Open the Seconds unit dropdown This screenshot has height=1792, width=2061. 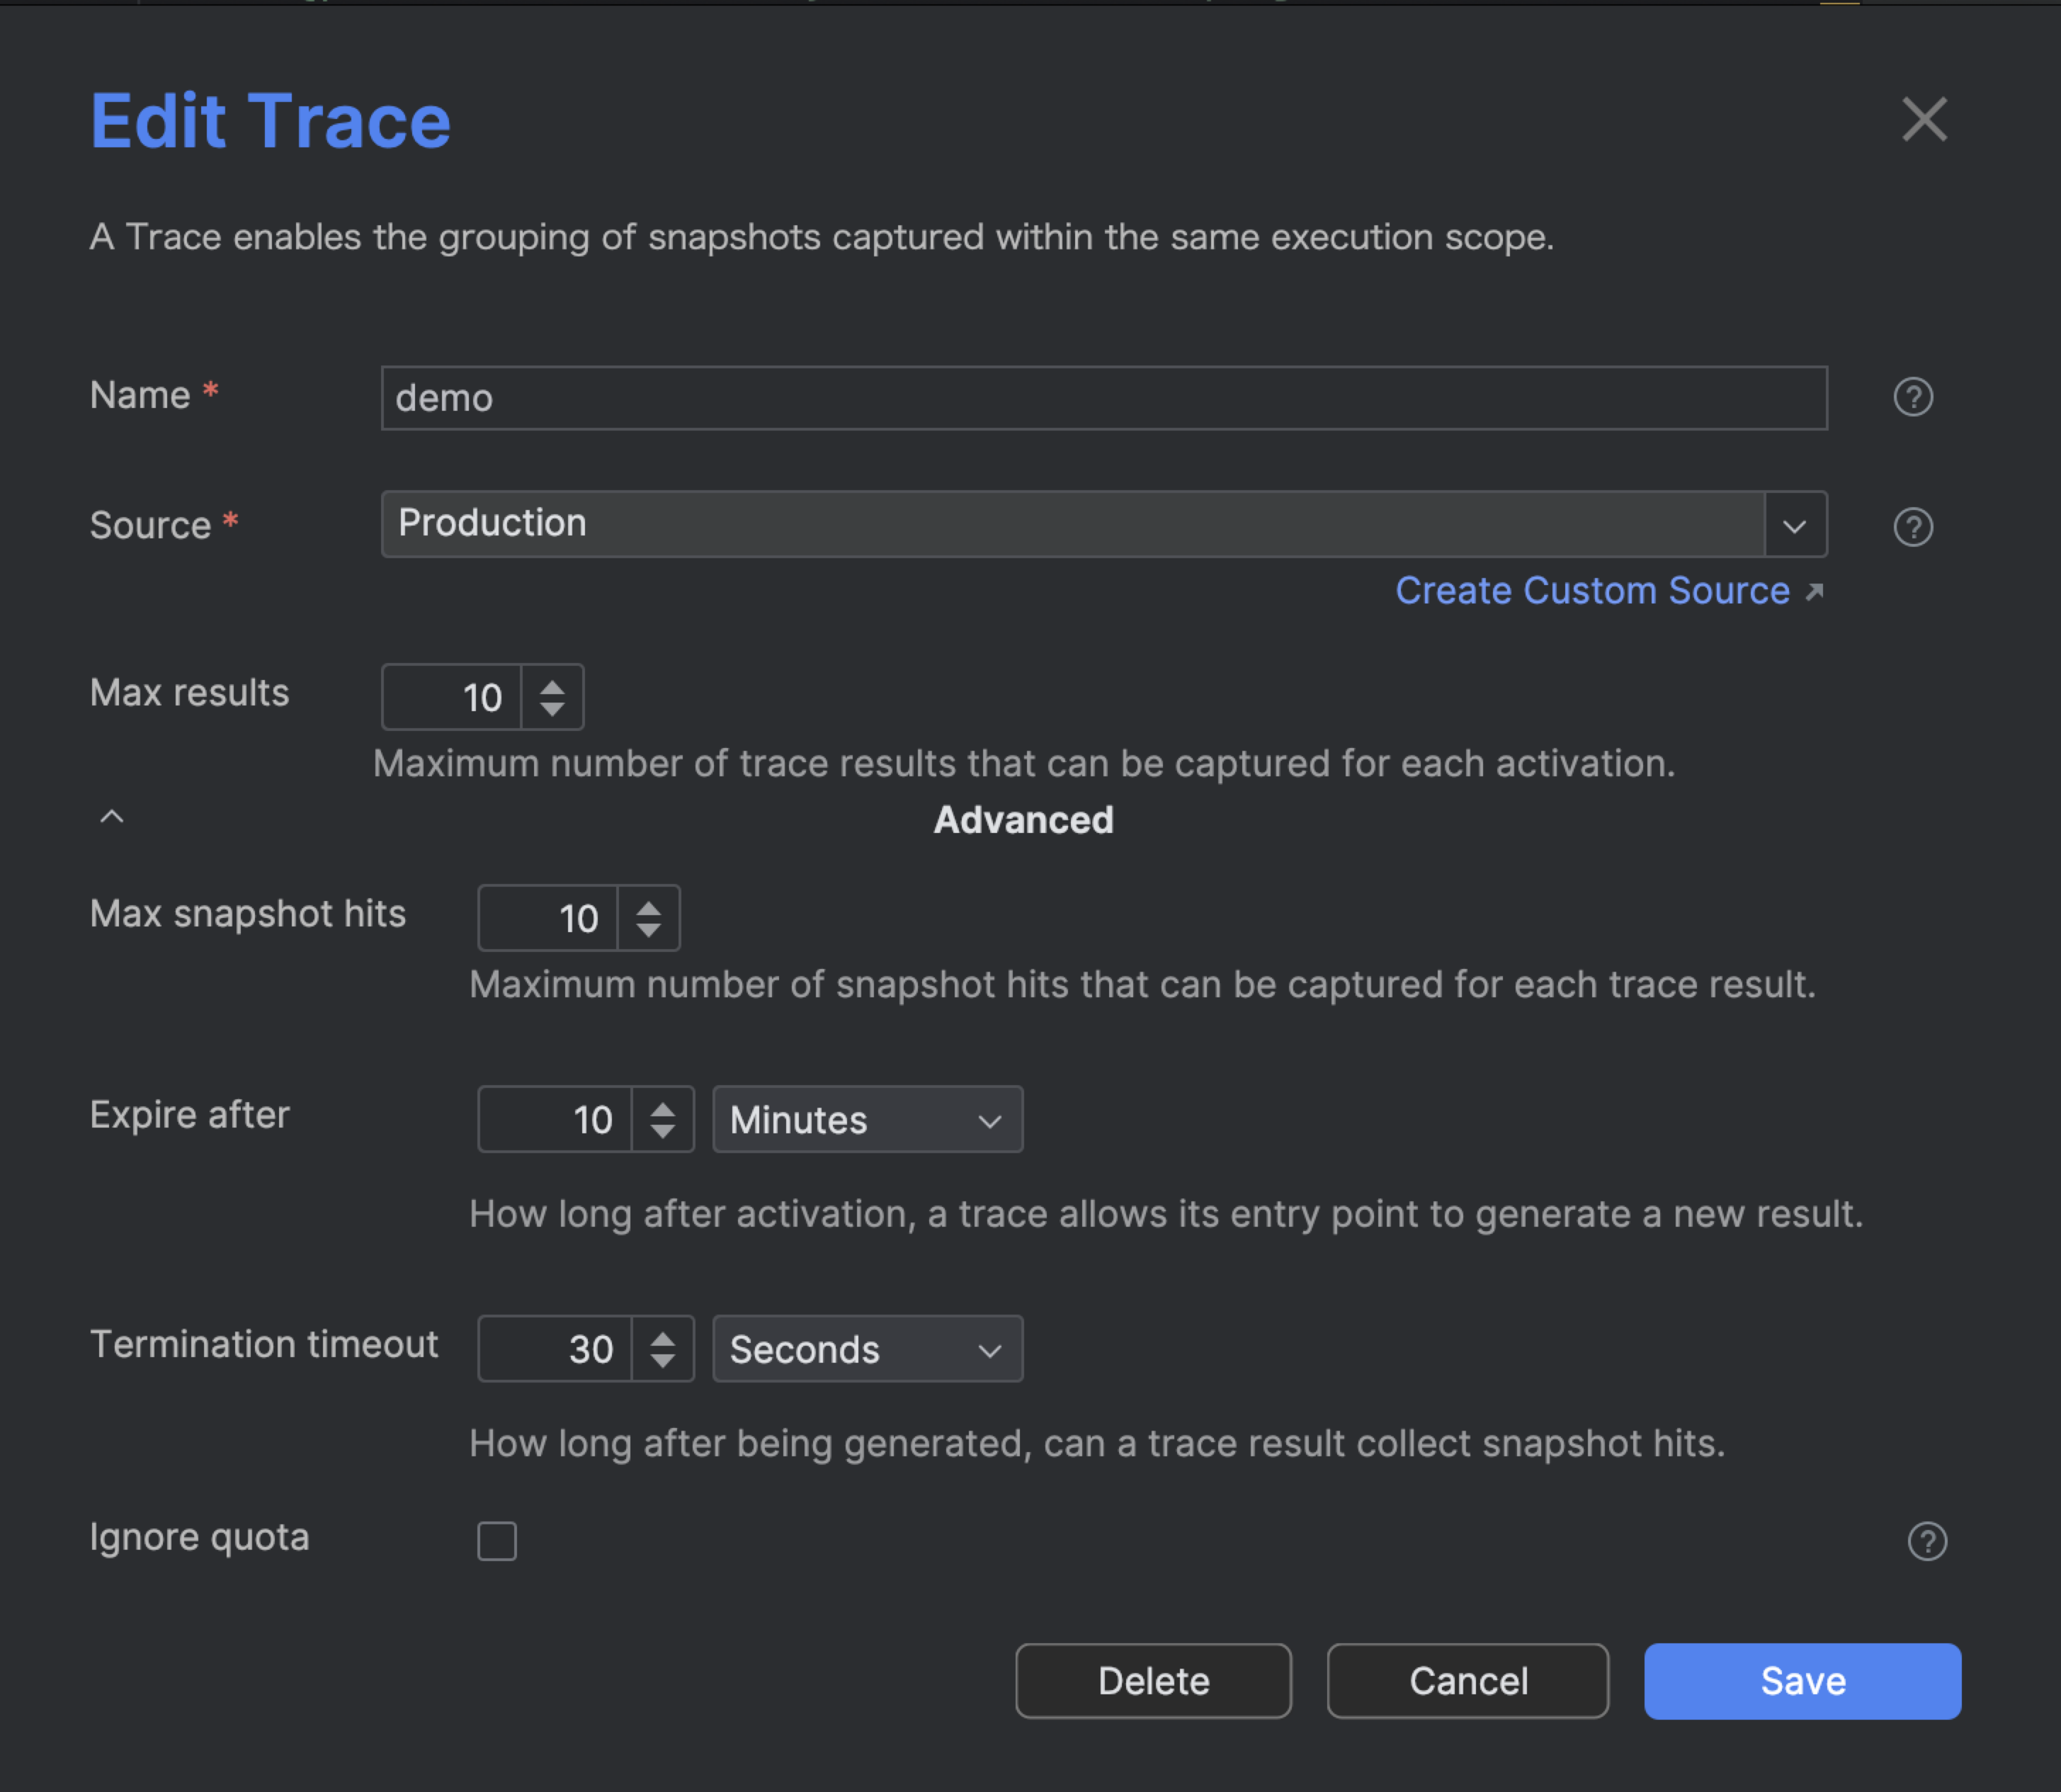(x=867, y=1349)
